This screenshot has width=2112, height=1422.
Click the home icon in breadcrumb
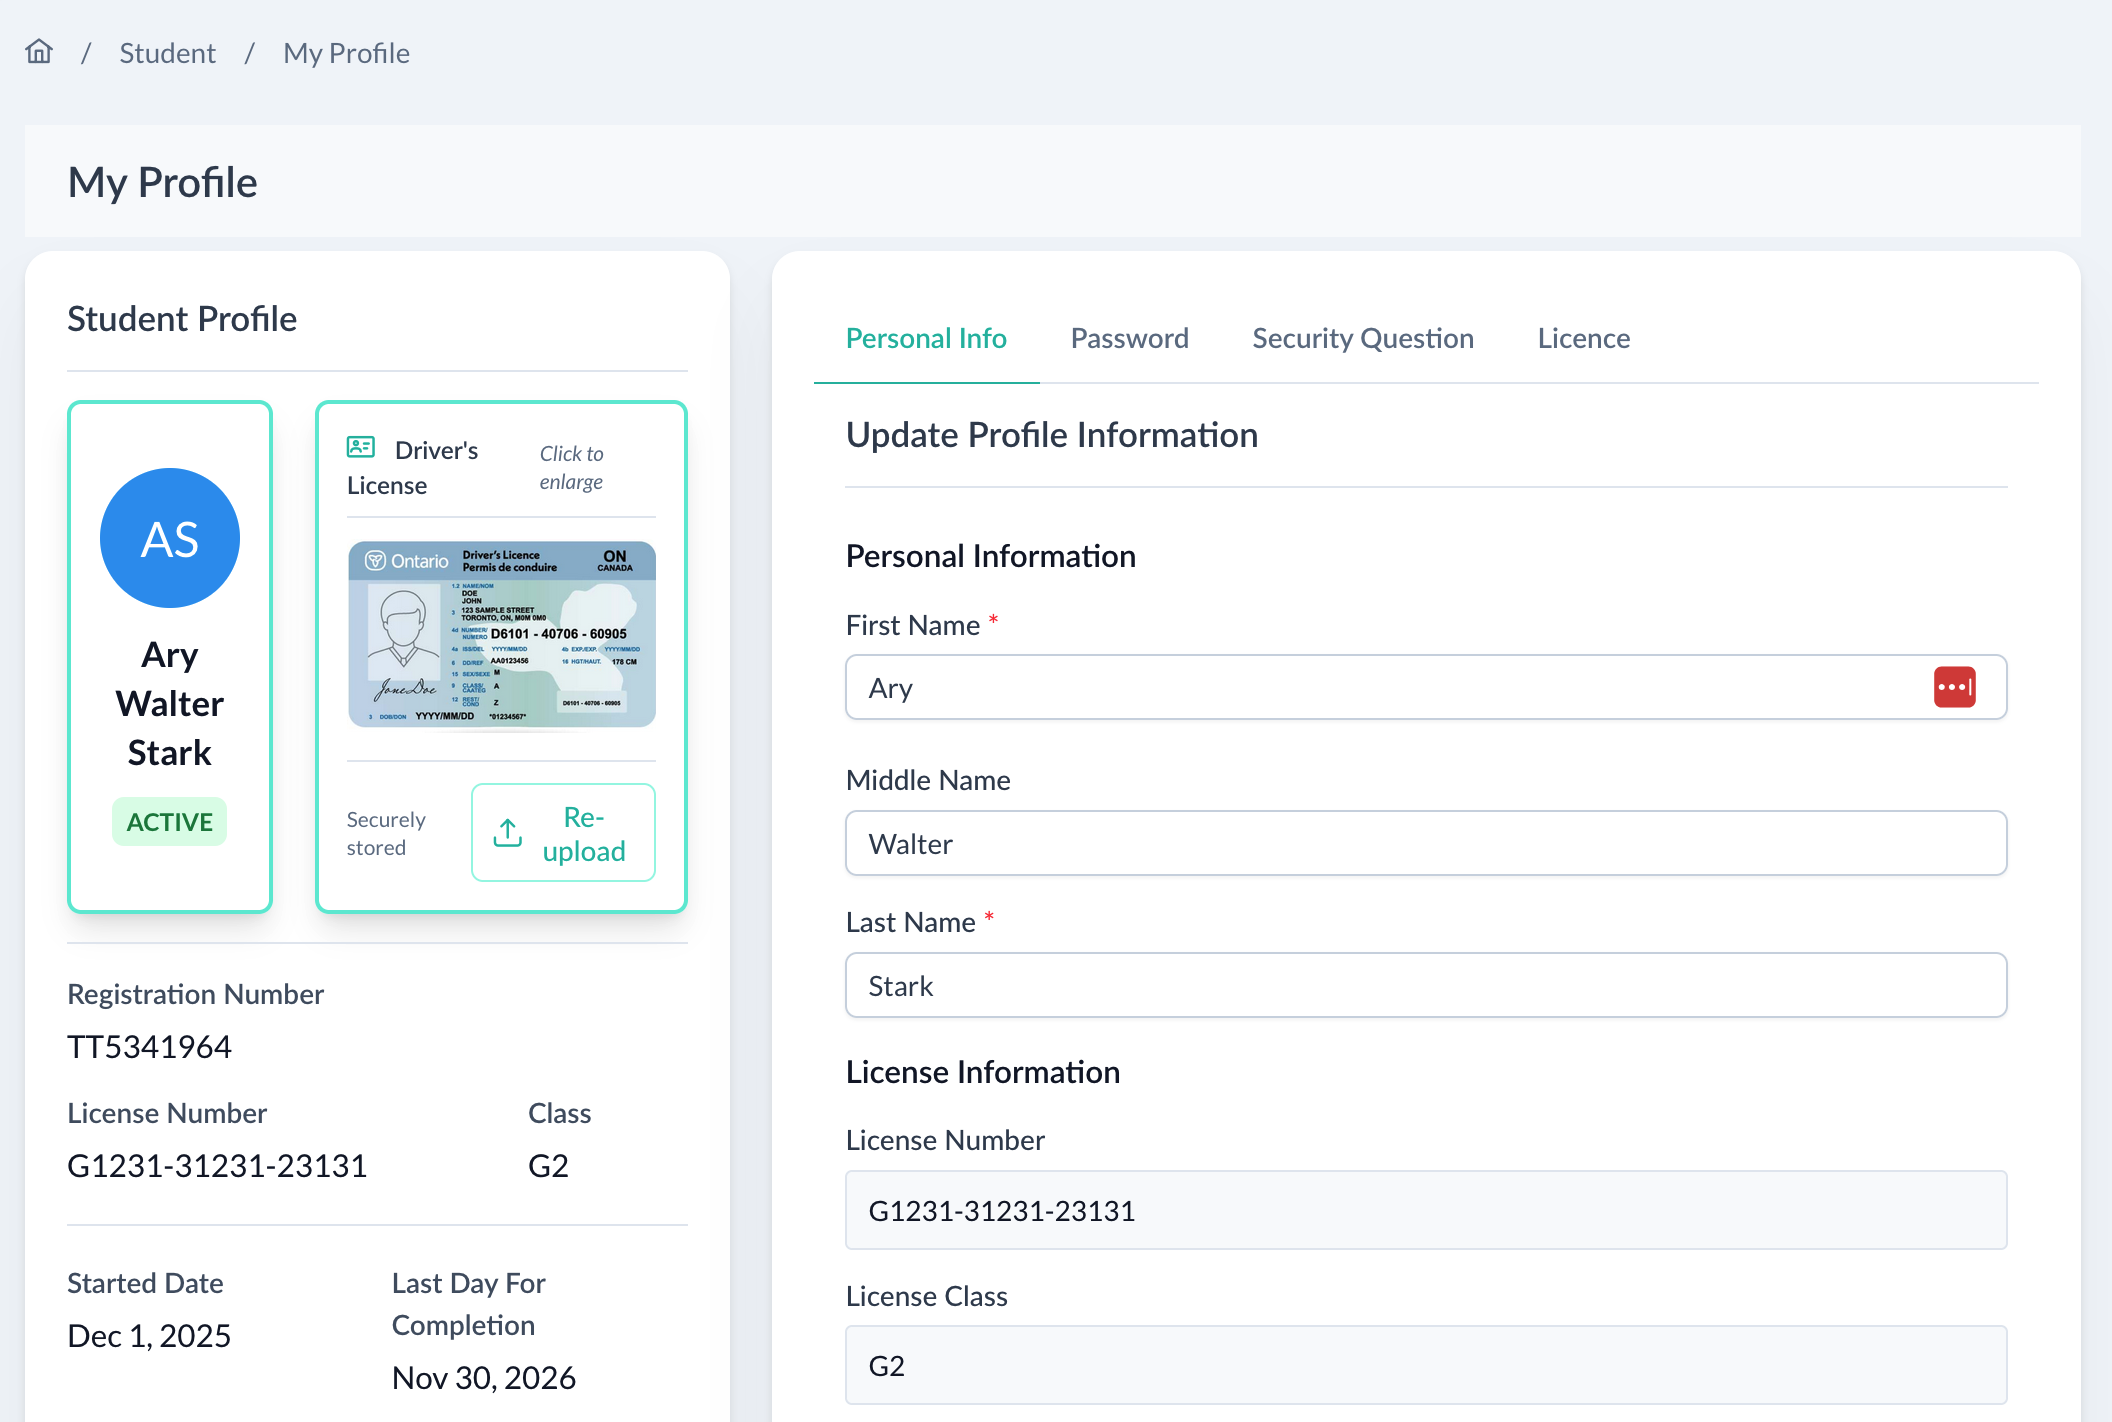coord(39,51)
